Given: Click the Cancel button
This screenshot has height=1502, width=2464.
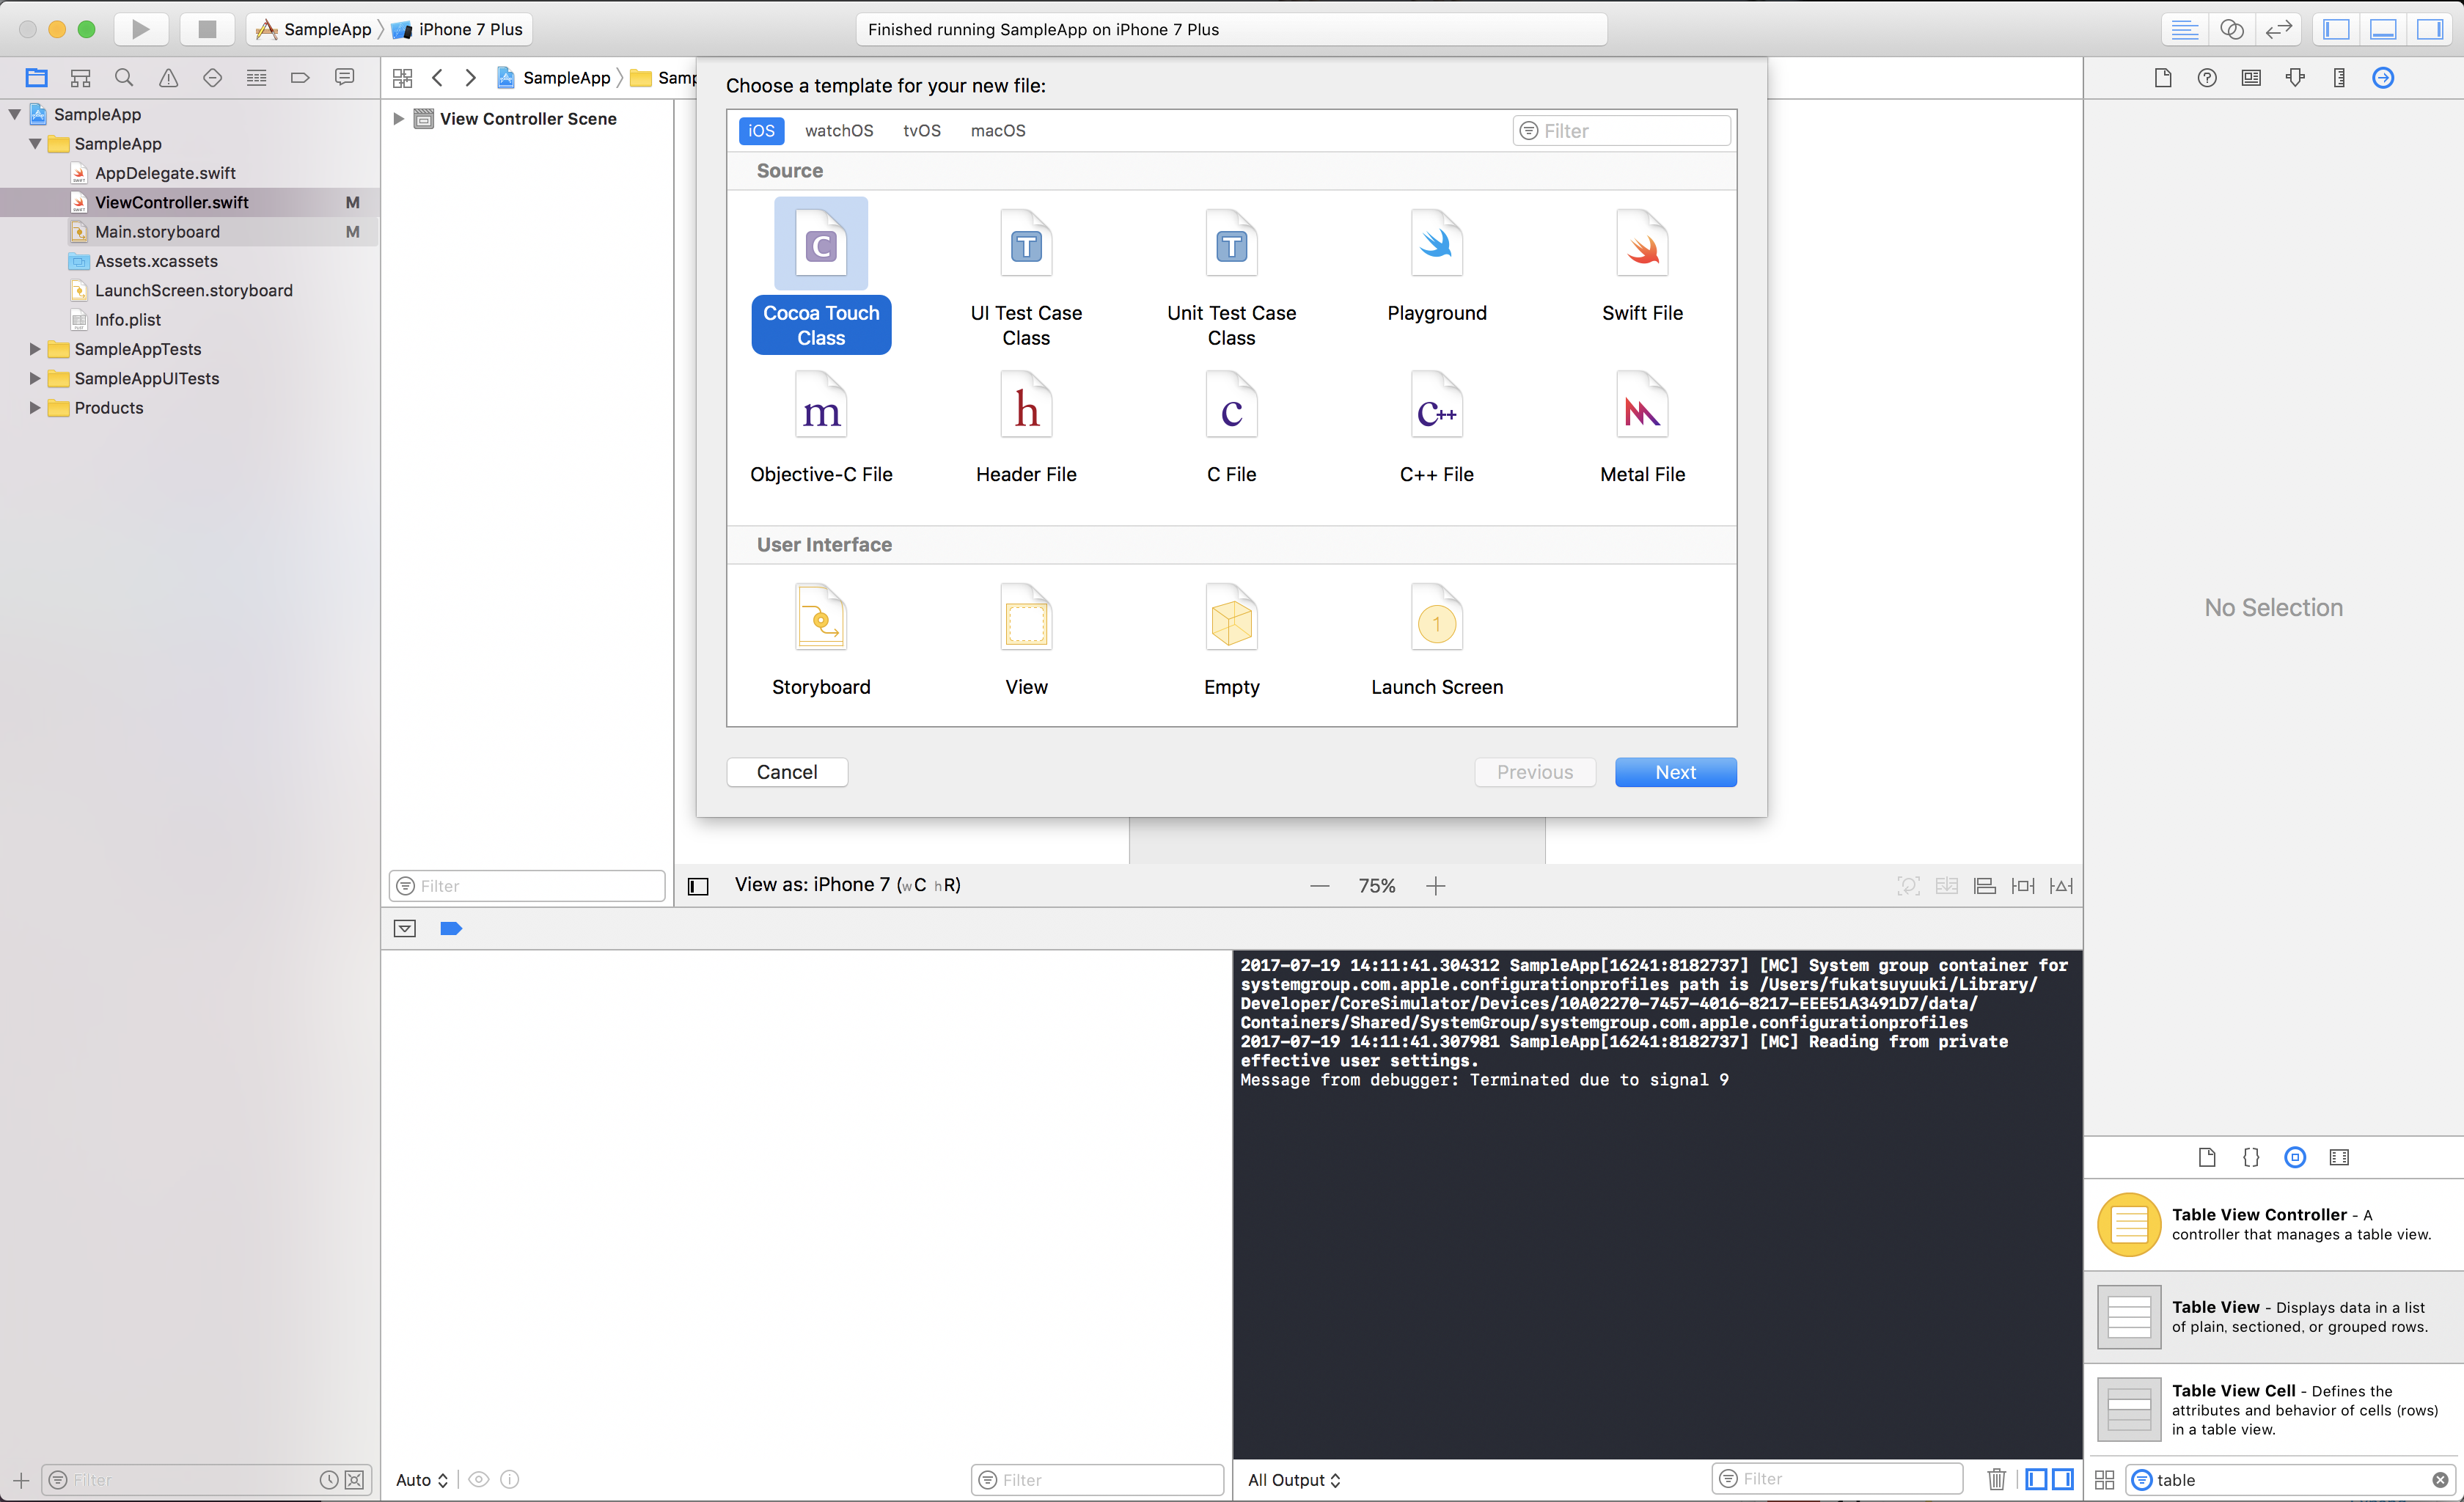Looking at the screenshot, I should click(787, 772).
